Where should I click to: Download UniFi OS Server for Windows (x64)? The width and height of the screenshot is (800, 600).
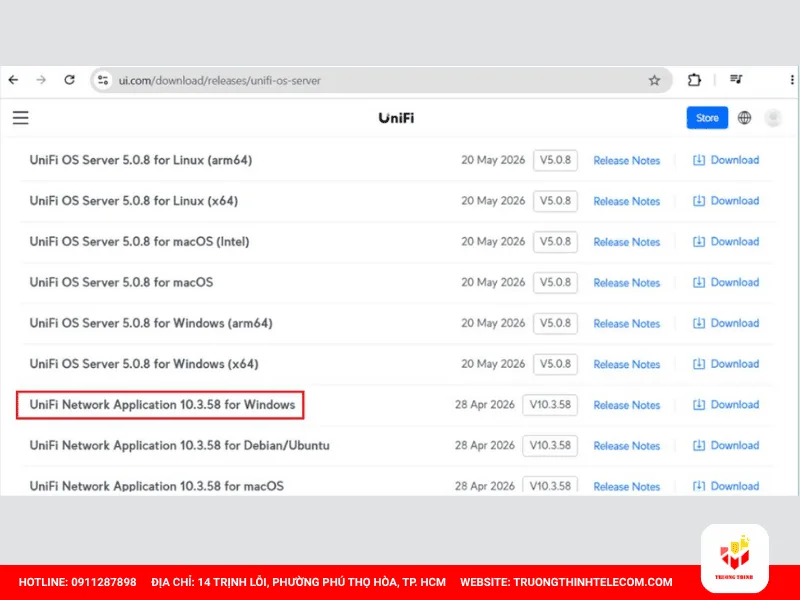(726, 364)
